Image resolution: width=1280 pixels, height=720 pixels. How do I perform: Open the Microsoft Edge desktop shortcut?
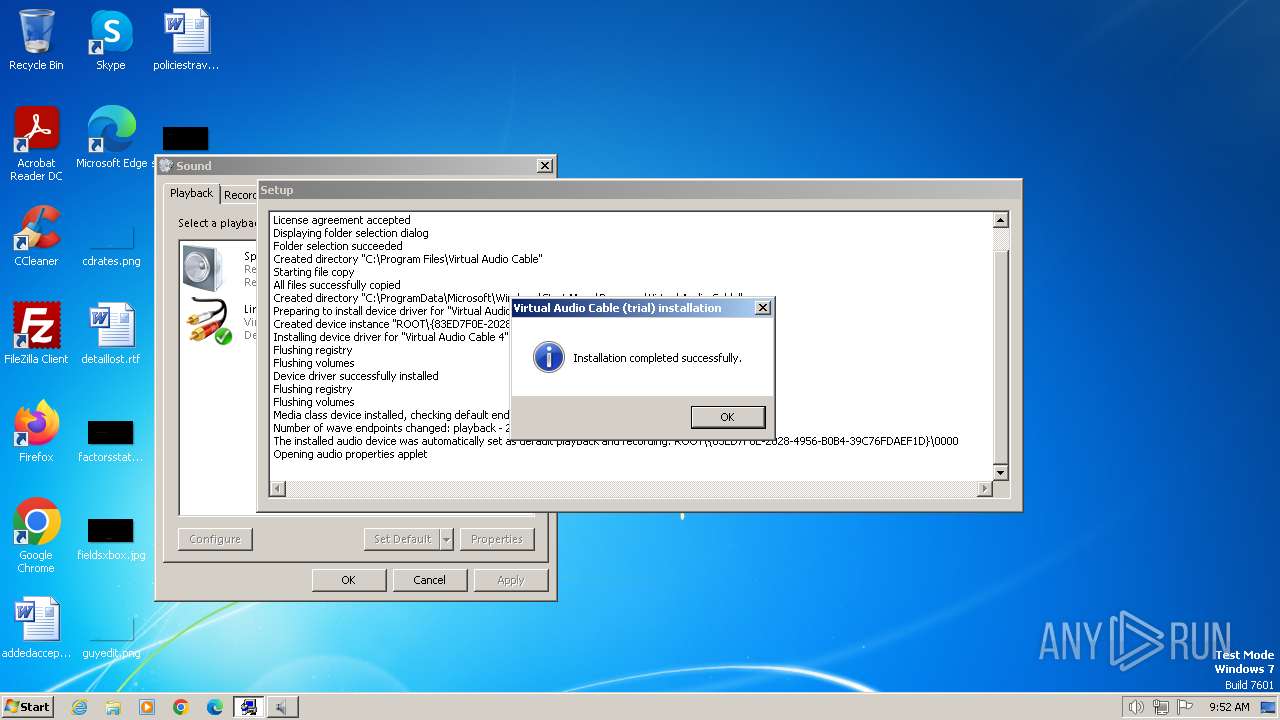[111, 138]
